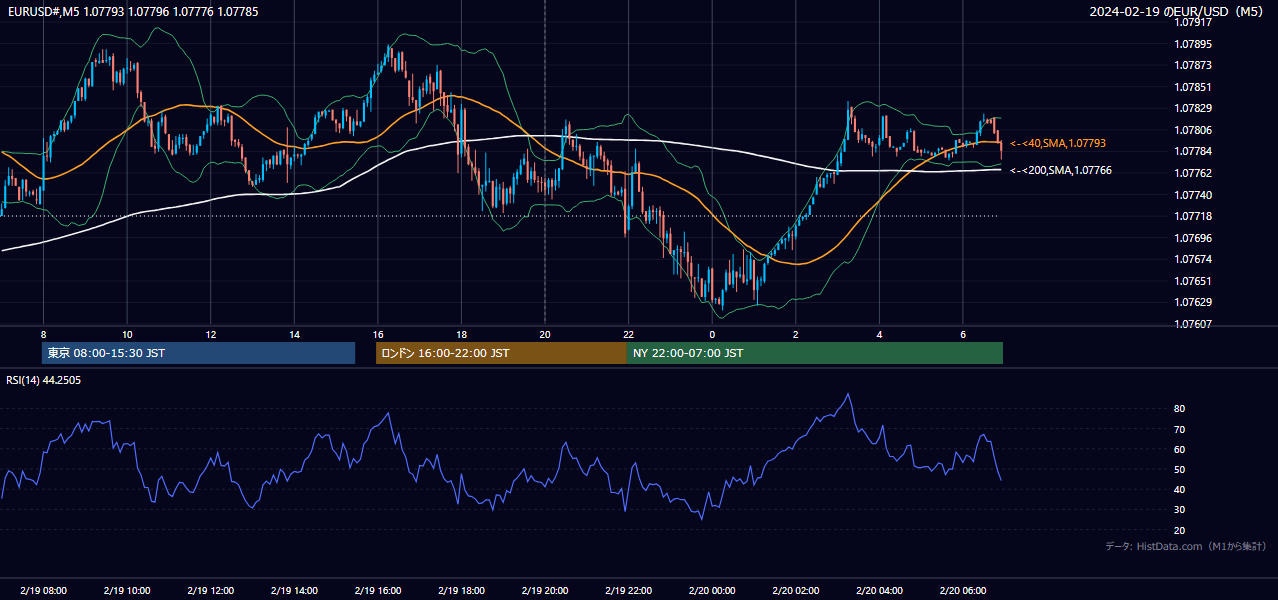1278x600 pixels.
Task: Click RSI scale level 20
Action: pyautogui.click(x=1179, y=530)
